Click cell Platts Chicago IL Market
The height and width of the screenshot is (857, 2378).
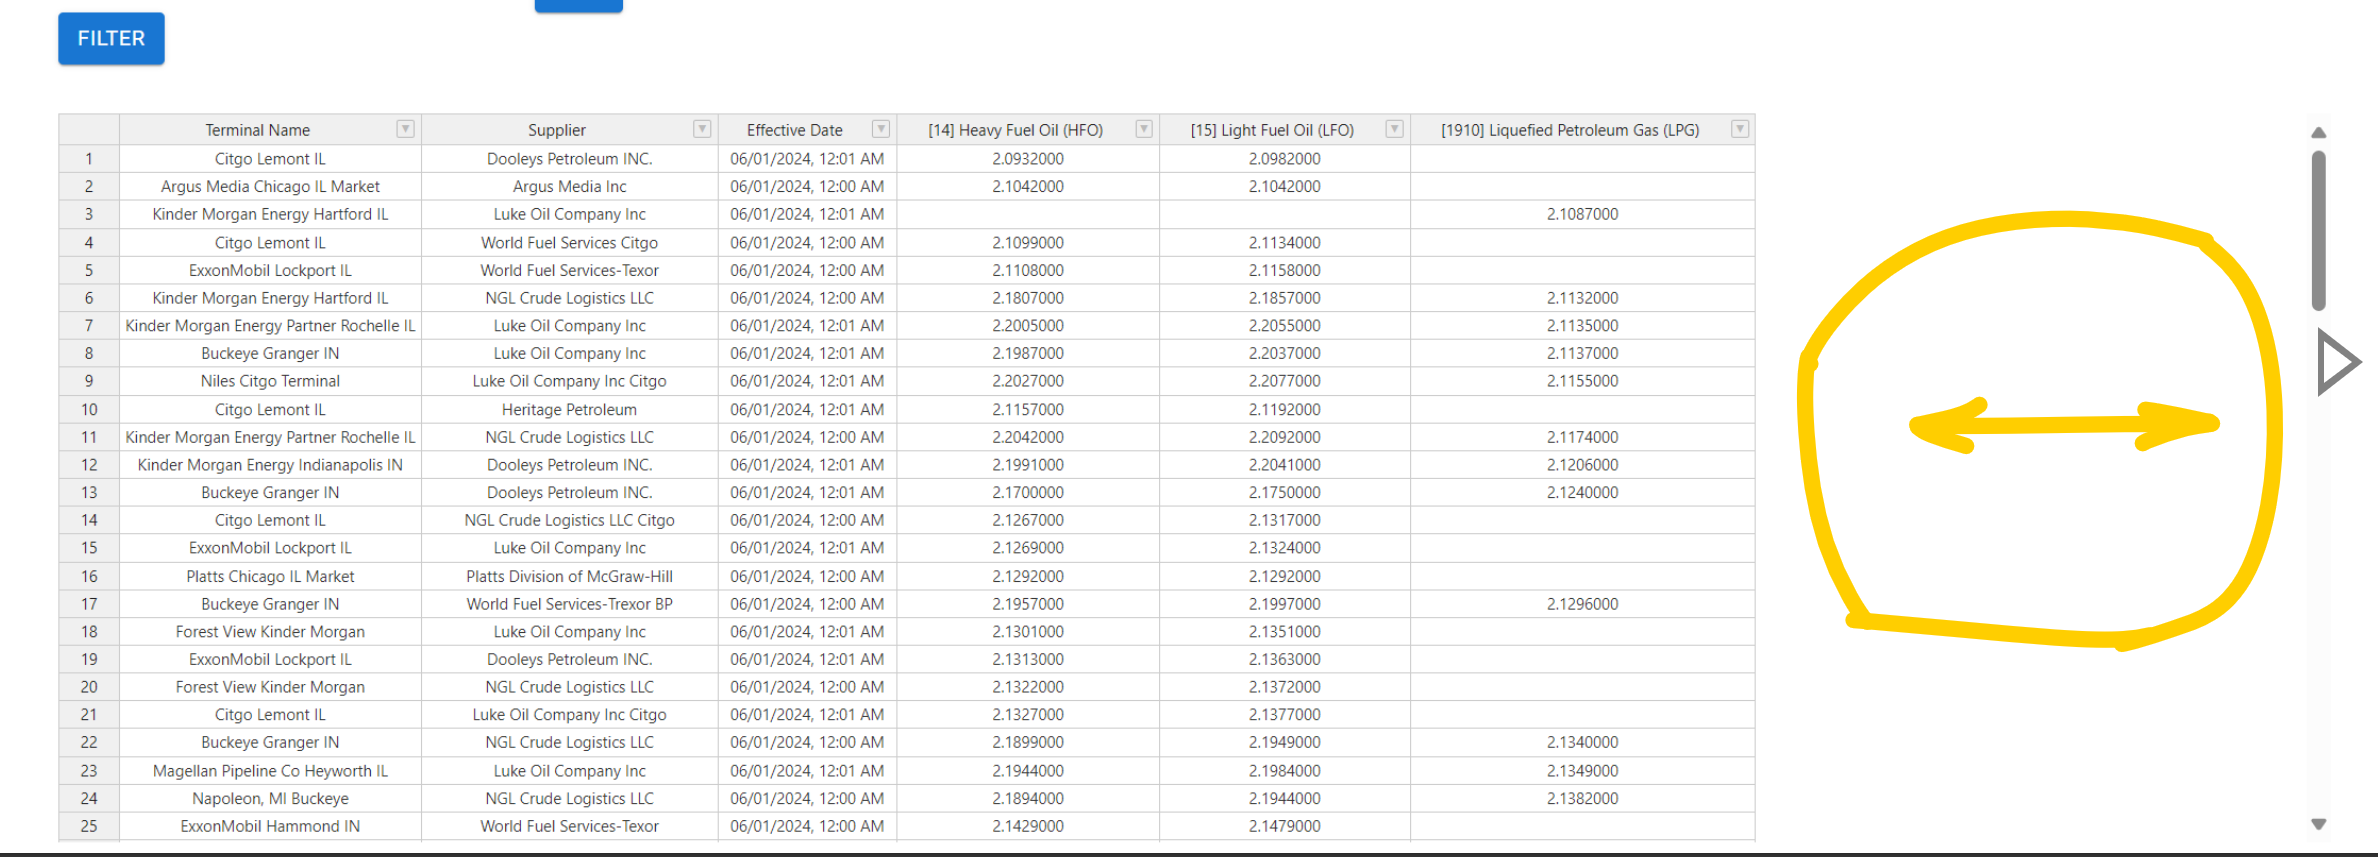pos(270,576)
